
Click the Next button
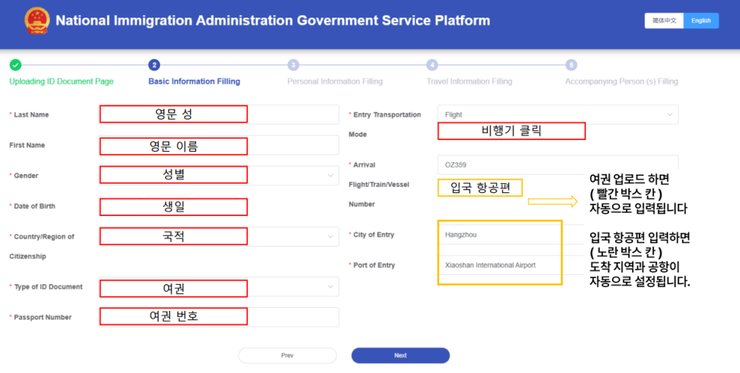point(400,356)
